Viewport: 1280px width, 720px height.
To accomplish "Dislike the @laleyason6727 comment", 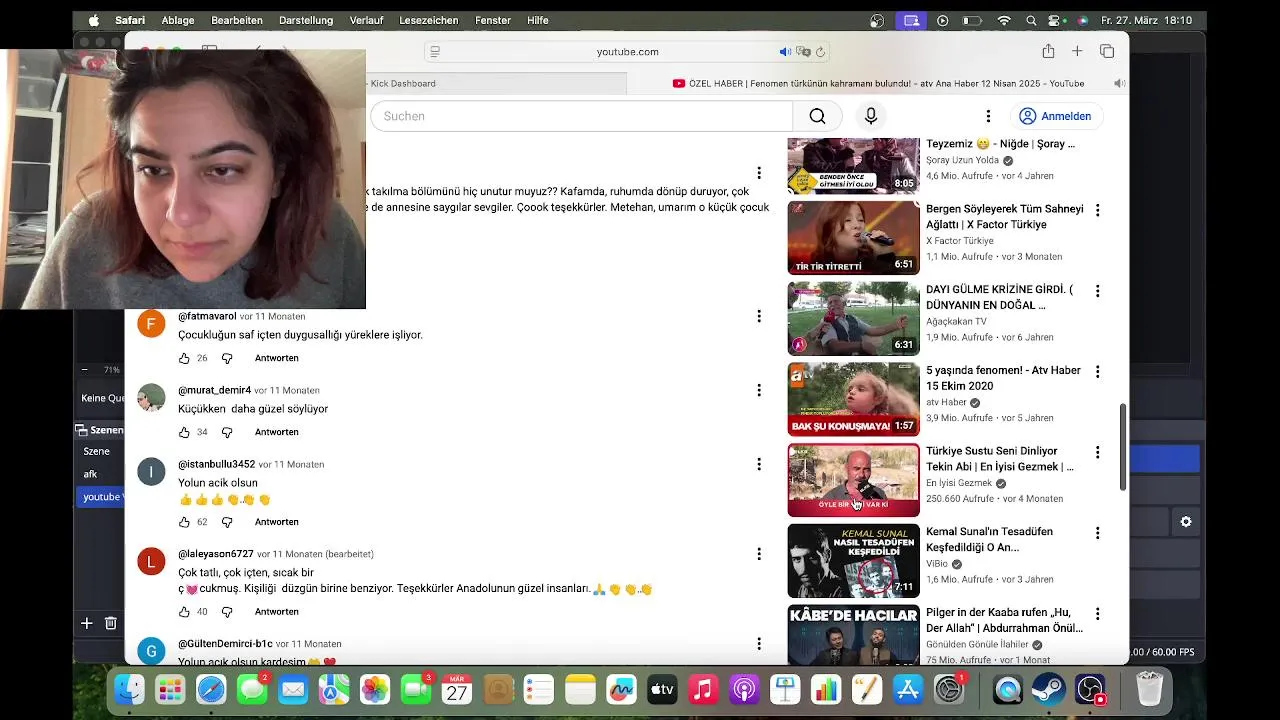I will [x=227, y=612].
